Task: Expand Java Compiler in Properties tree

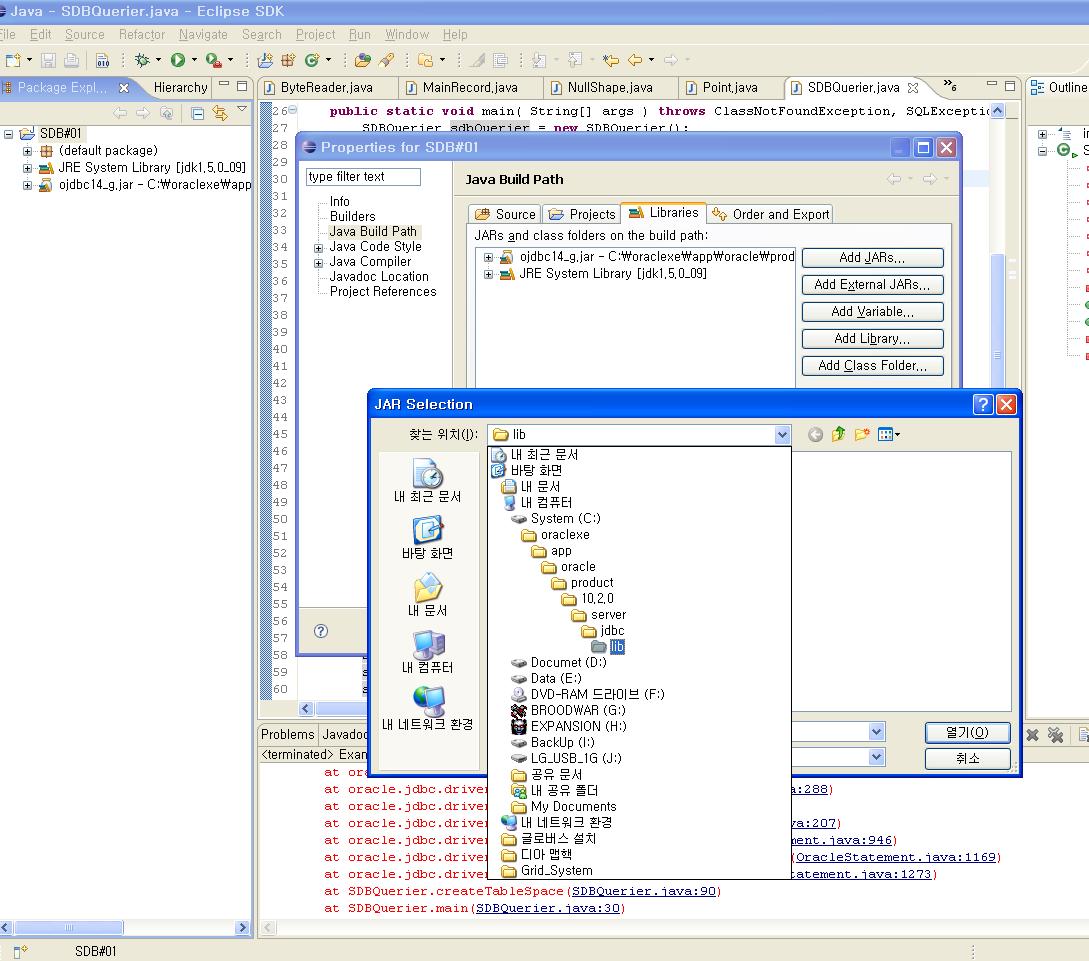Action: [x=318, y=263]
